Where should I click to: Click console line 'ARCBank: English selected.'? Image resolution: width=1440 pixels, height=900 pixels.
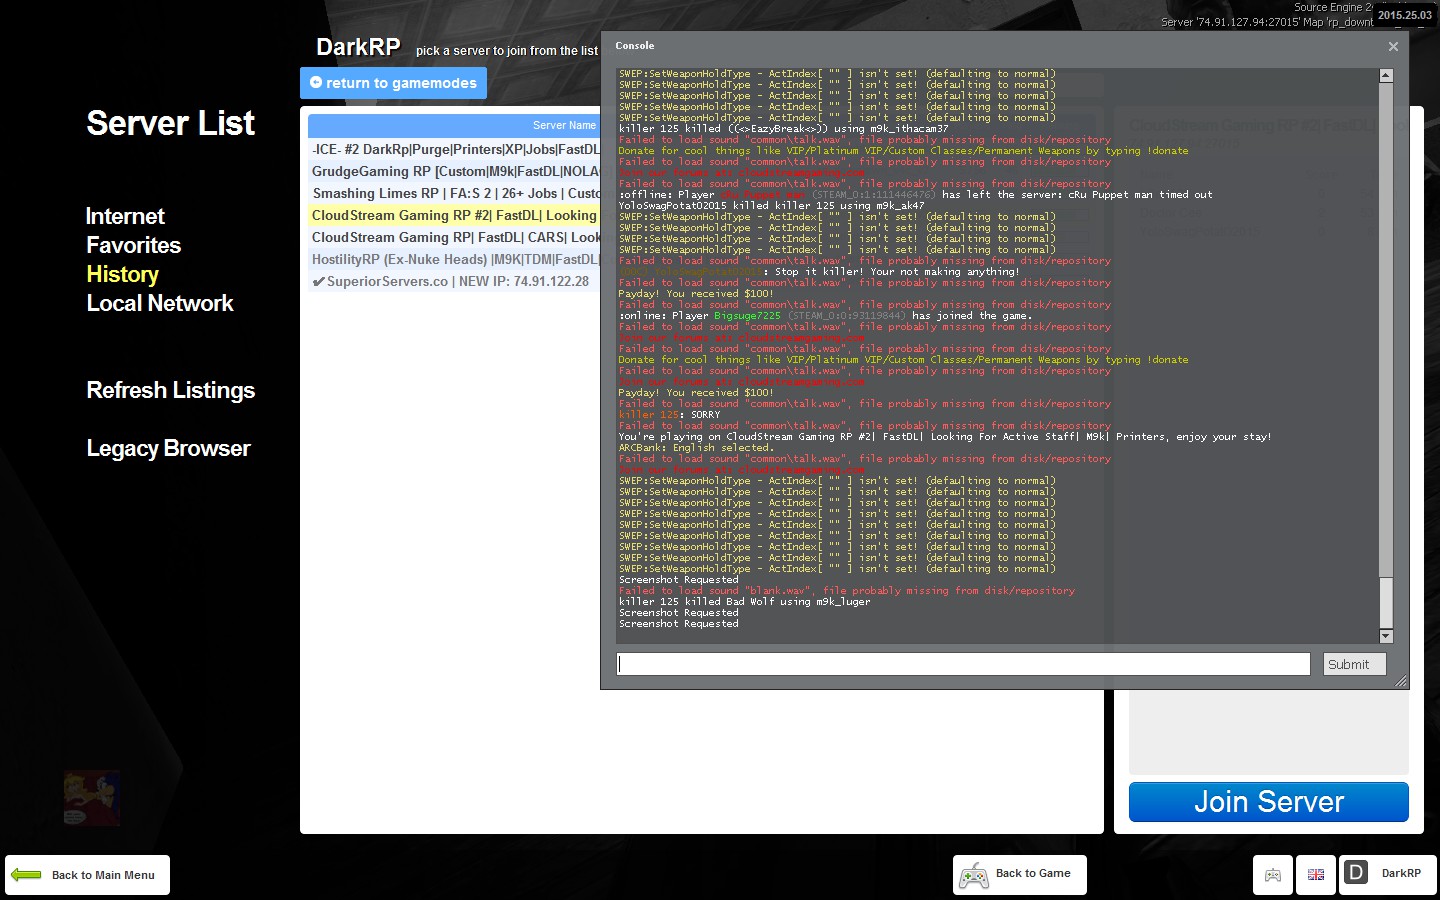(x=695, y=448)
